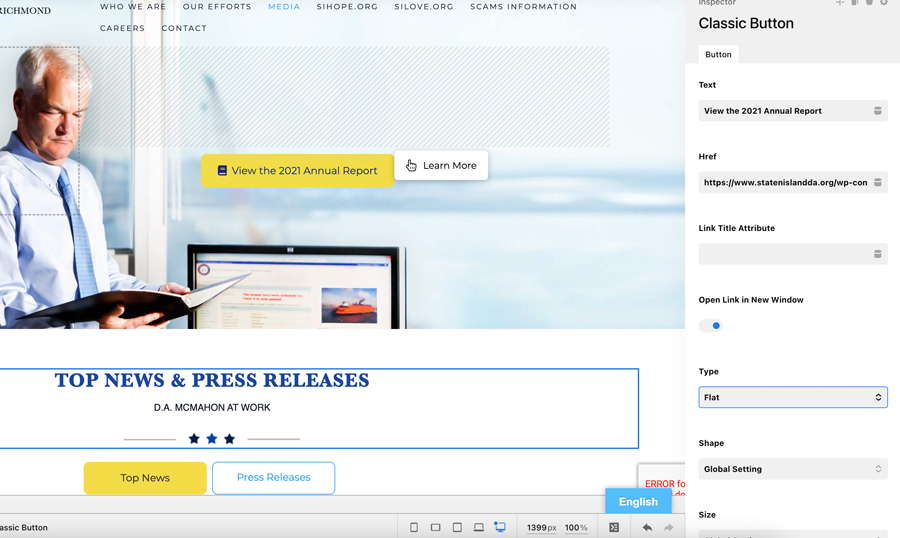The height and width of the screenshot is (538, 900).
Task: Open the Type dropdown set to Flat
Action: [792, 397]
